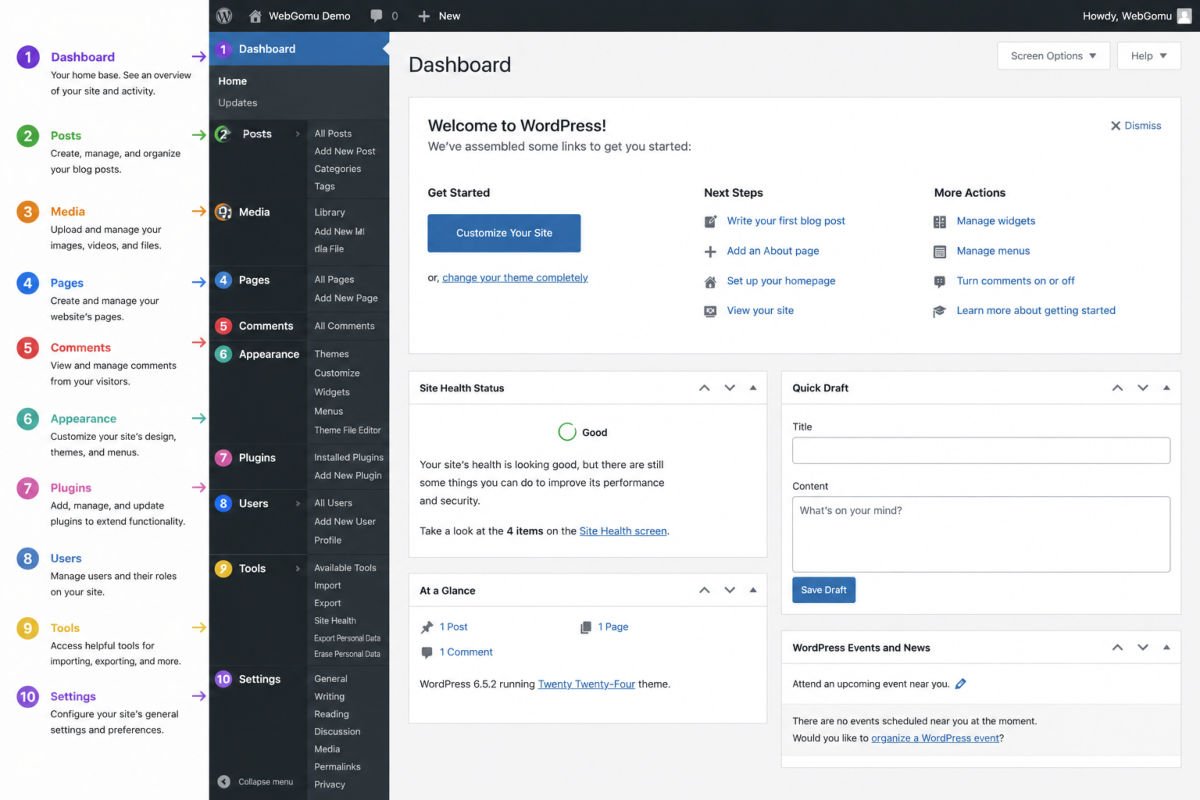Click the pages icon next to 1 Page
This screenshot has height=800, width=1200.
pyautogui.click(x=586, y=627)
